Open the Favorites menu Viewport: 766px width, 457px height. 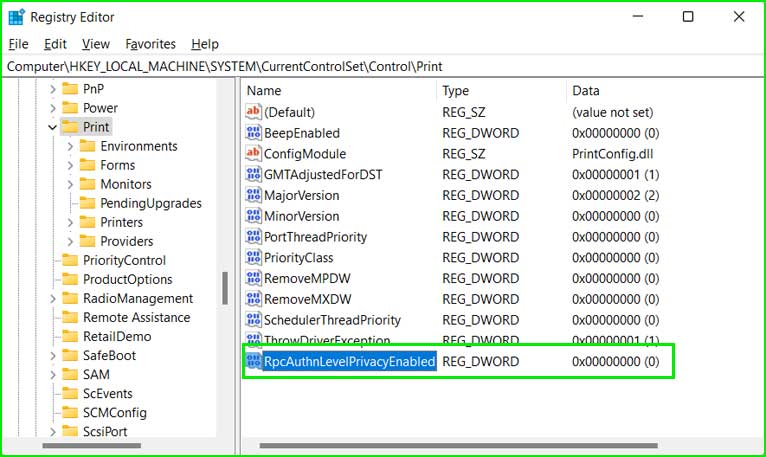[150, 44]
